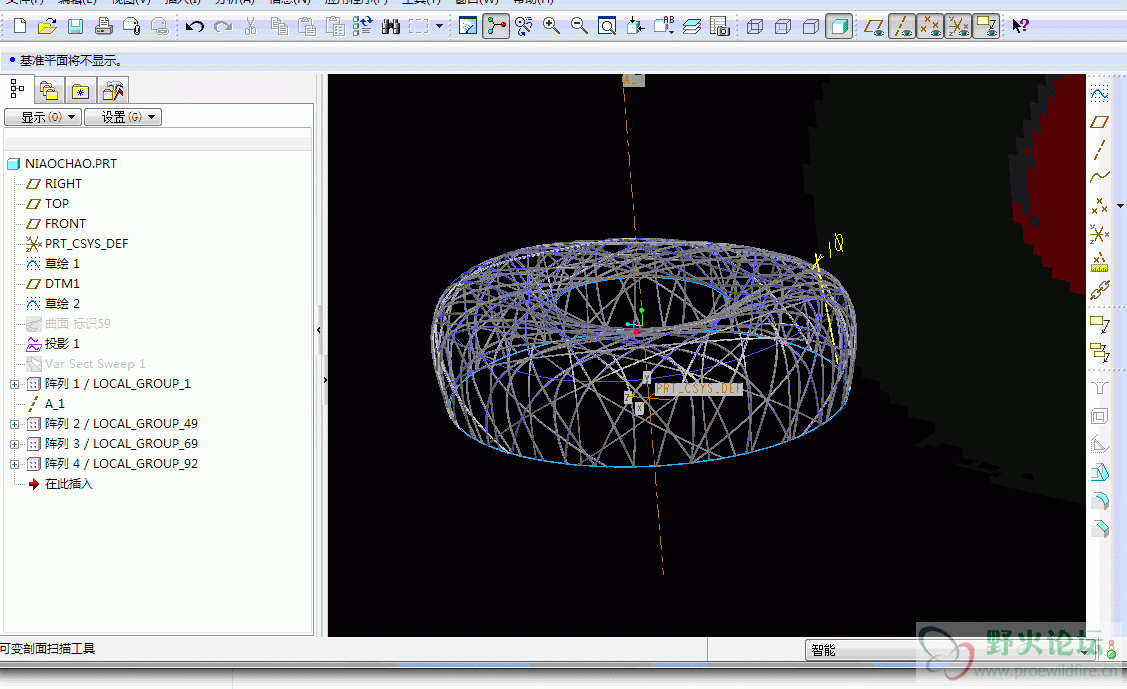This screenshot has height=689, width=1127.
Task: Switch to hidden line display
Action: coord(783,27)
